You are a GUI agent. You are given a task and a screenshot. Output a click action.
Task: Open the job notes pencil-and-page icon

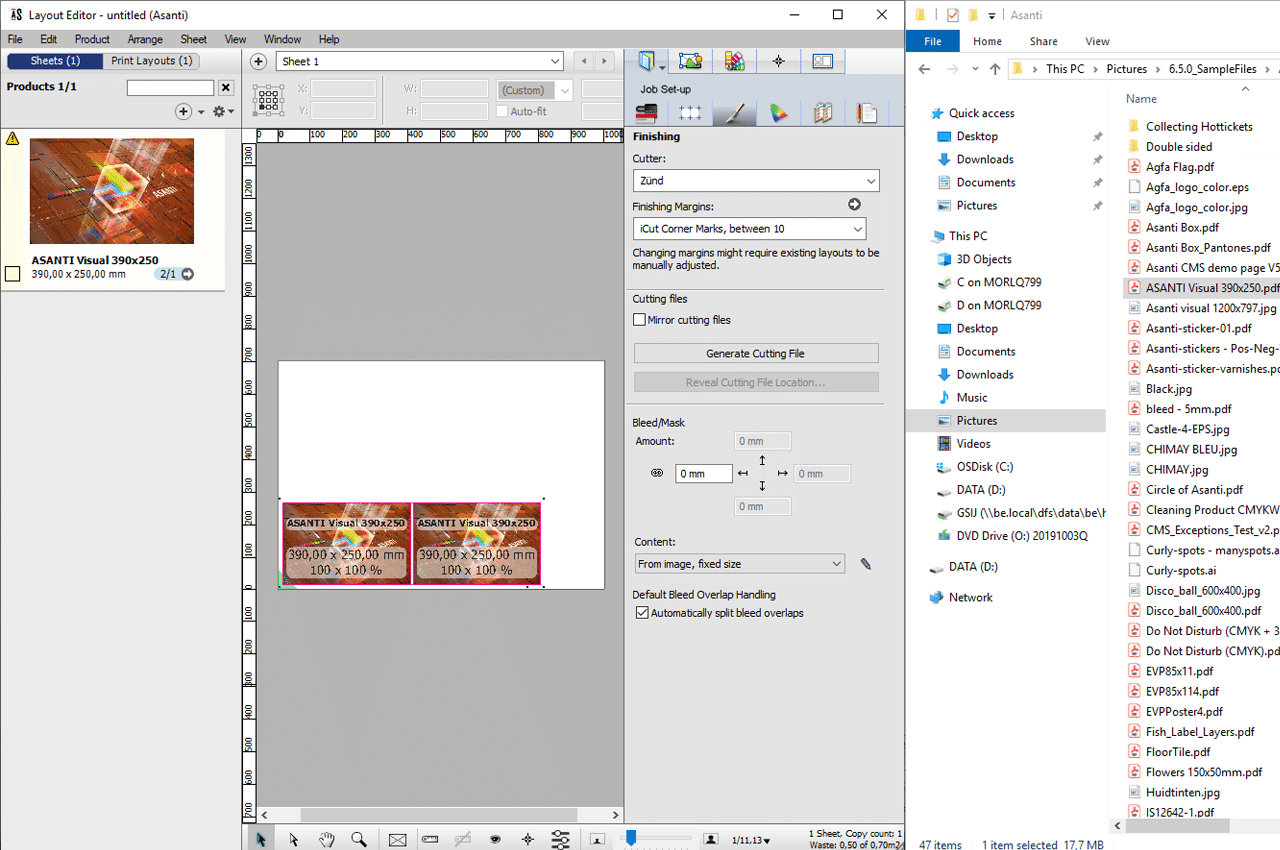[866, 113]
